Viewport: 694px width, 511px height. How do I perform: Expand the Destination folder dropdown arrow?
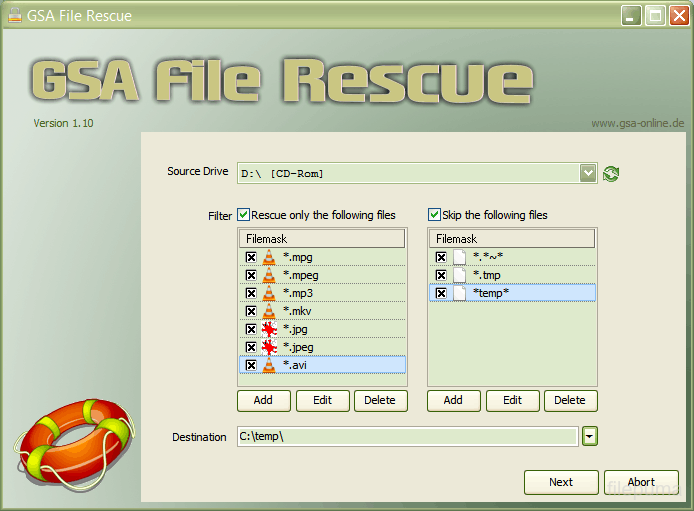pos(590,436)
